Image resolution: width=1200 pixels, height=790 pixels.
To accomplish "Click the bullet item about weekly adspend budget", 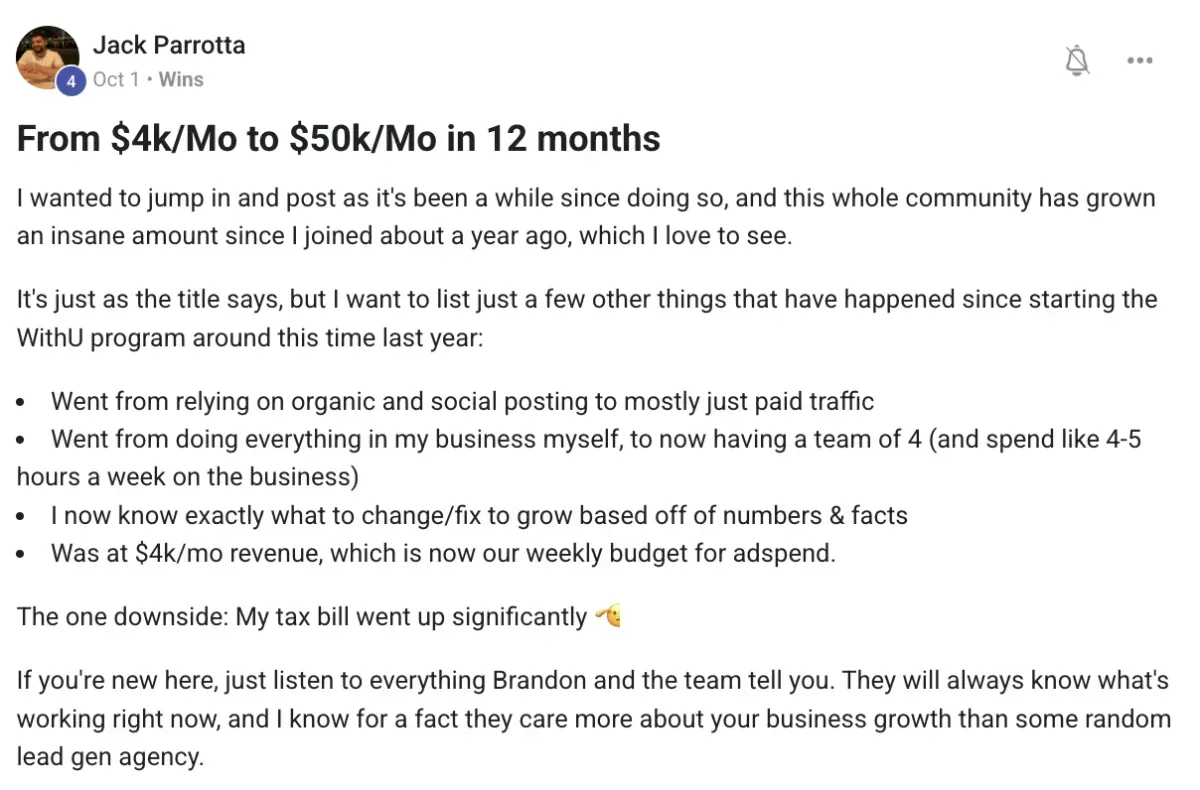I will pos(443,553).
